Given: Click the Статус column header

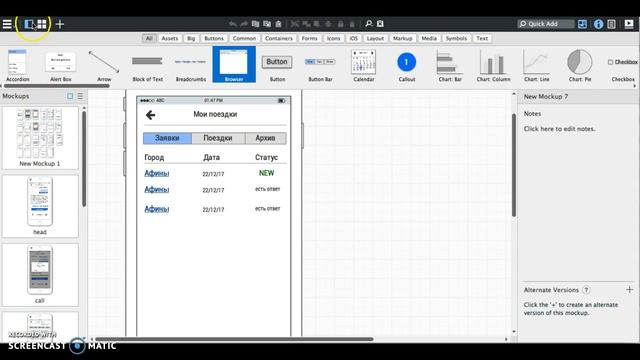Looking at the screenshot, I should [x=266, y=157].
